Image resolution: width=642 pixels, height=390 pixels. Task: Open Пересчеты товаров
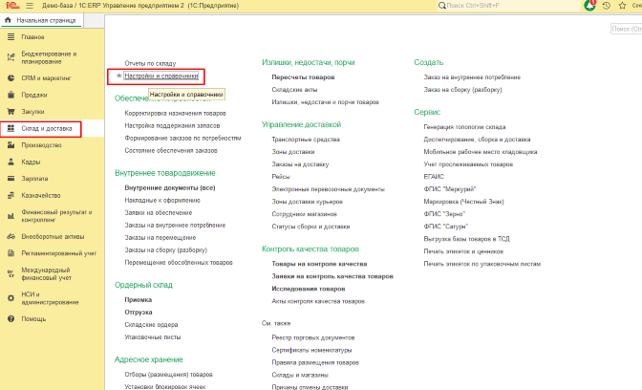click(303, 77)
